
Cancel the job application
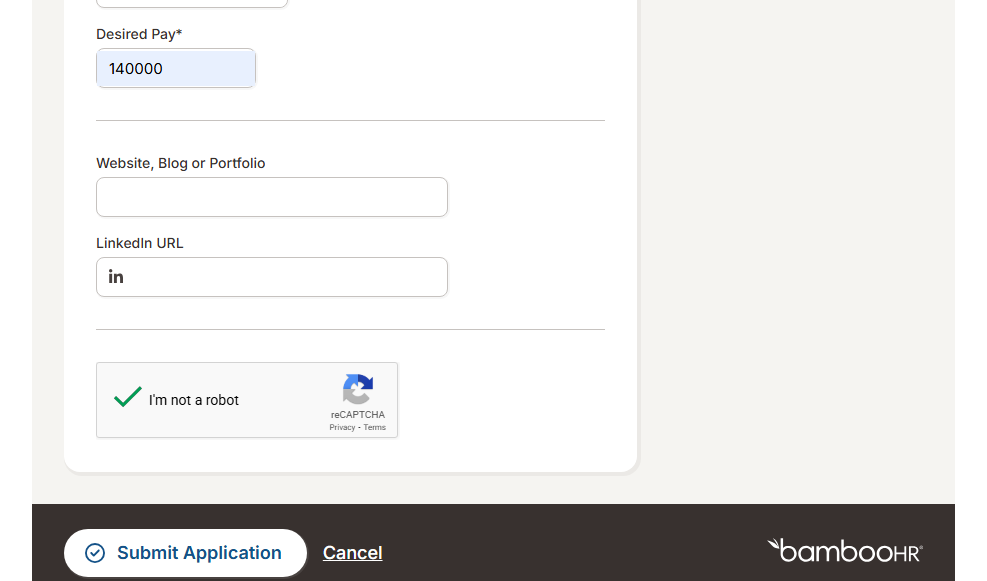pos(352,553)
